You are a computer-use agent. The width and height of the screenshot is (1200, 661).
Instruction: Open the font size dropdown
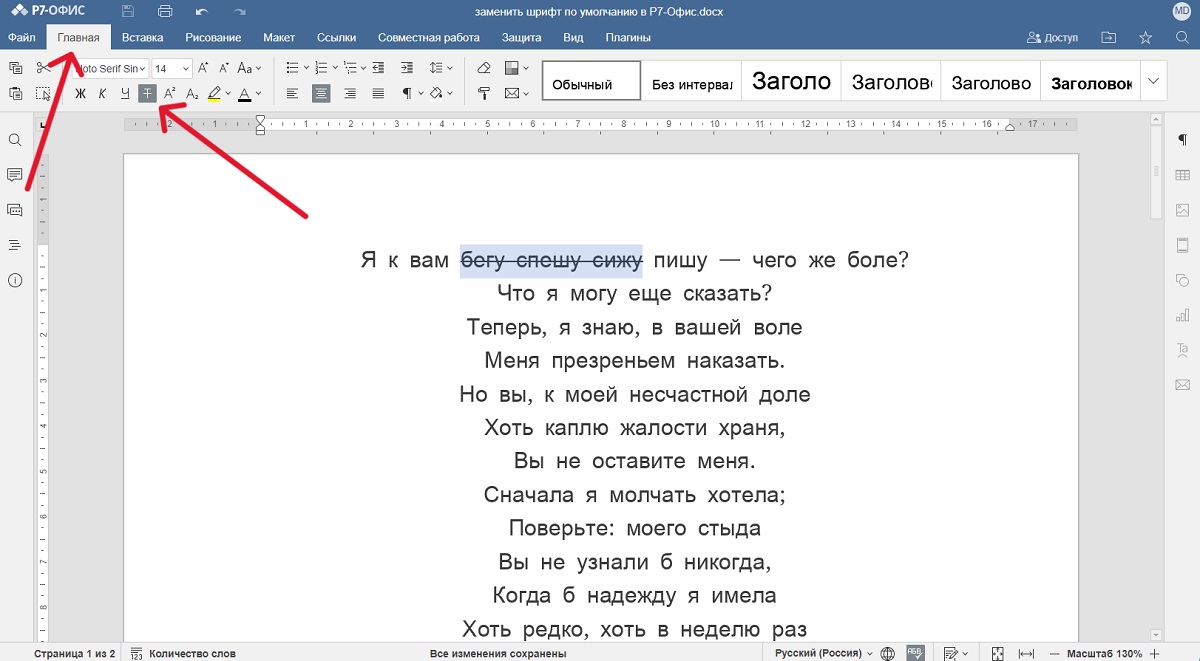185,69
